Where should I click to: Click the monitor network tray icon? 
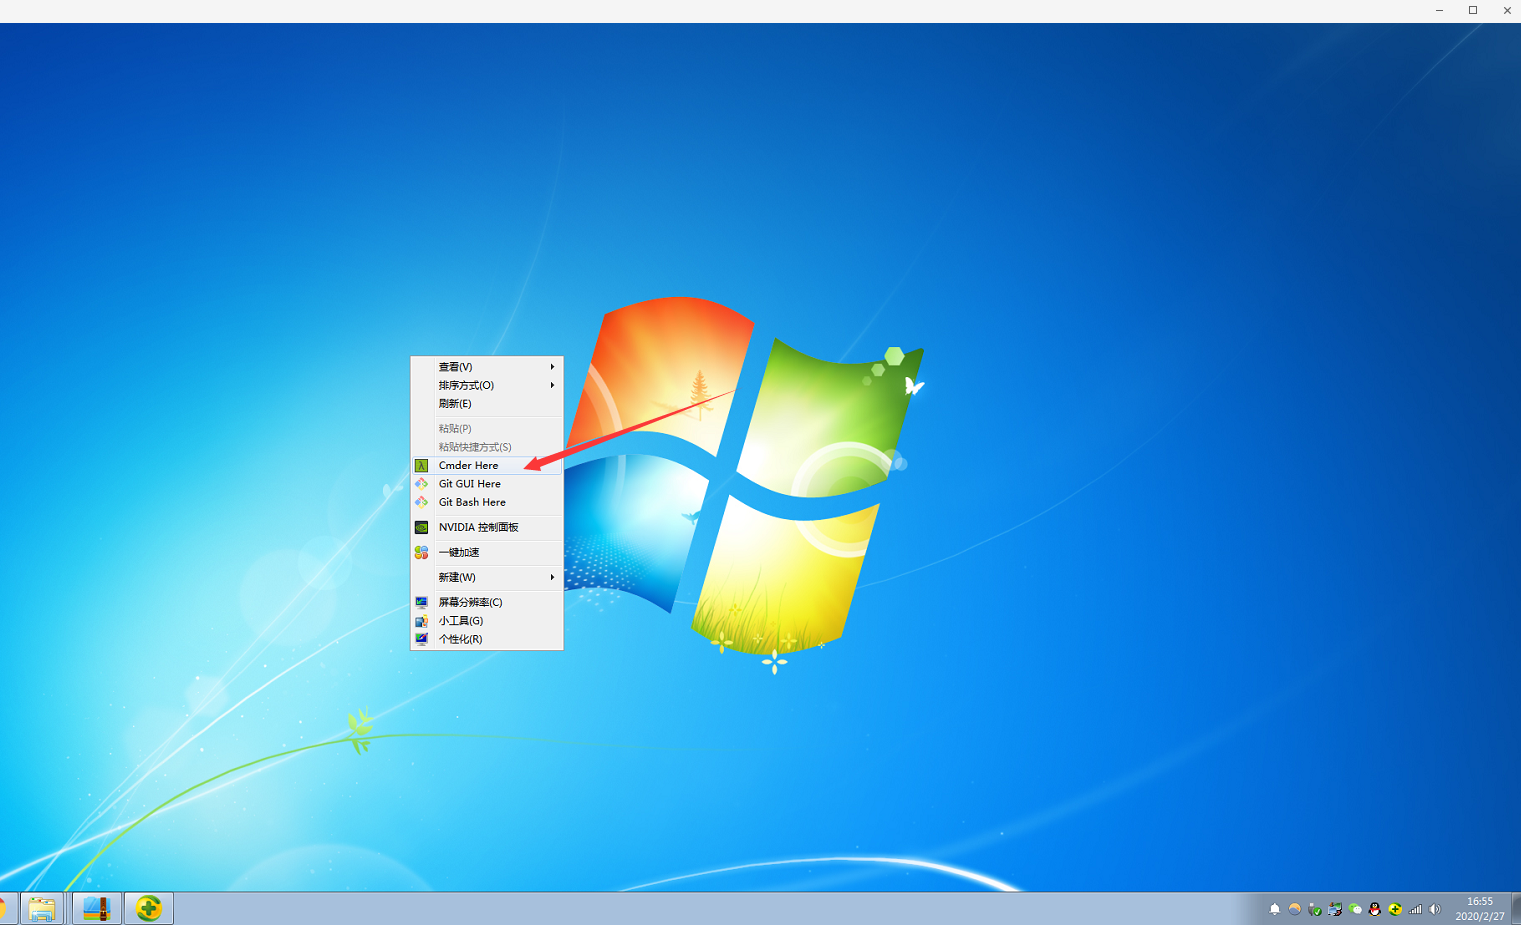1335,909
